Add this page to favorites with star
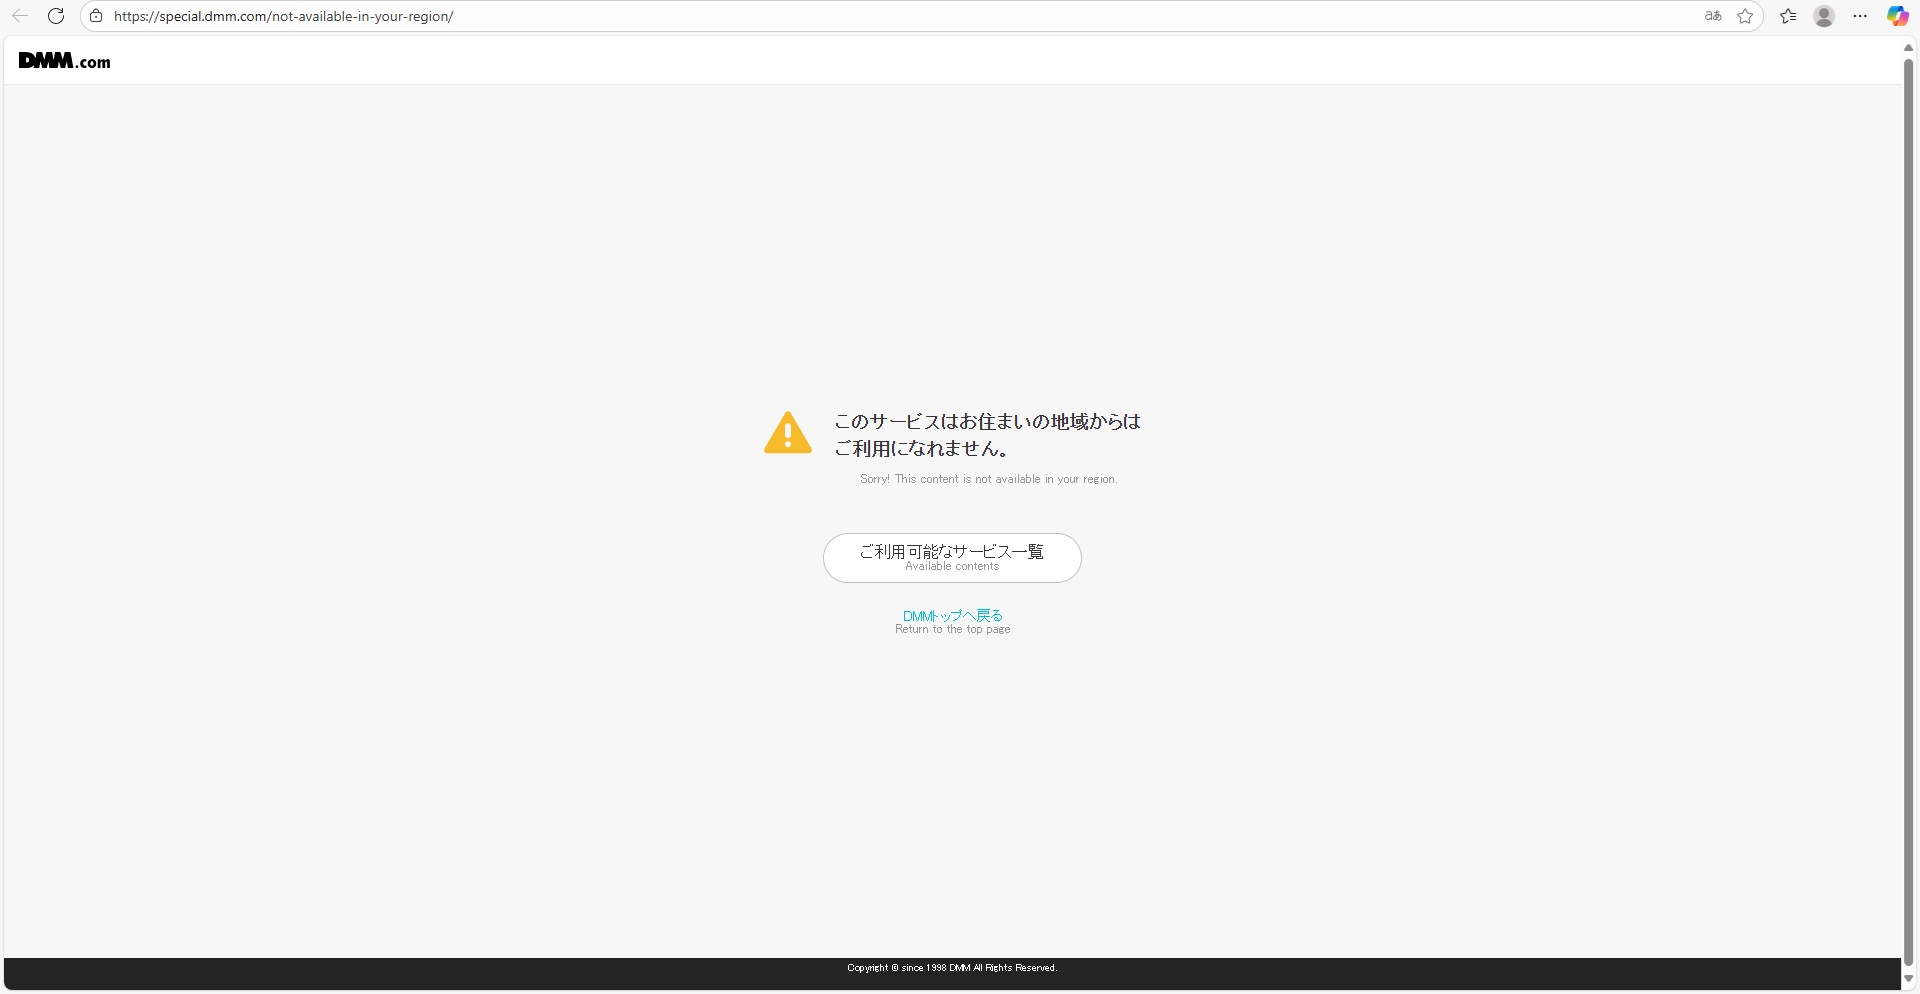1920x994 pixels. pyautogui.click(x=1745, y=16)
